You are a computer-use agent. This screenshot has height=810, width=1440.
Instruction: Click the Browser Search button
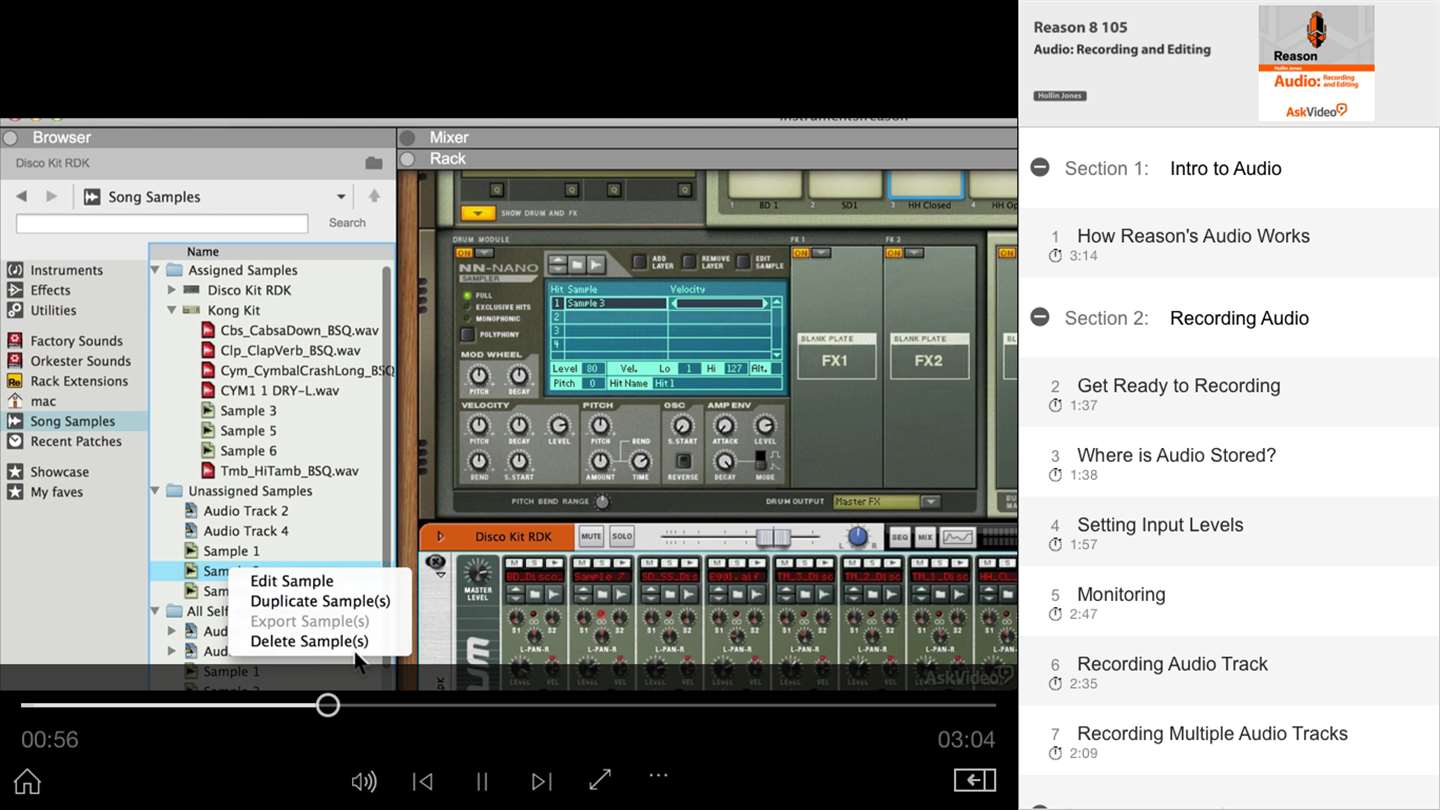click(347, 223)
